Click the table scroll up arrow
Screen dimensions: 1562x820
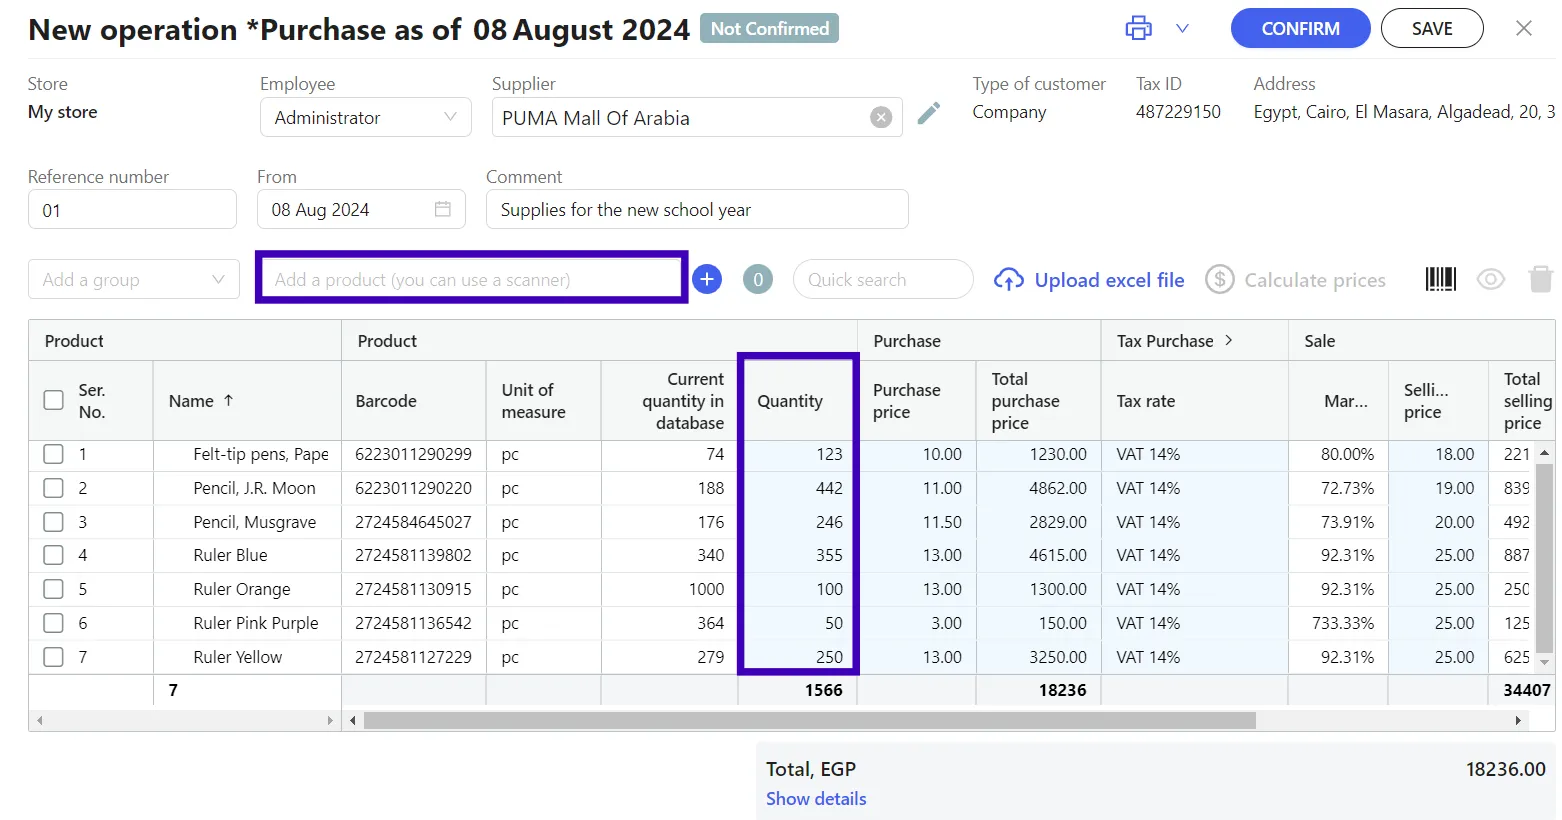coord(1545,452)
